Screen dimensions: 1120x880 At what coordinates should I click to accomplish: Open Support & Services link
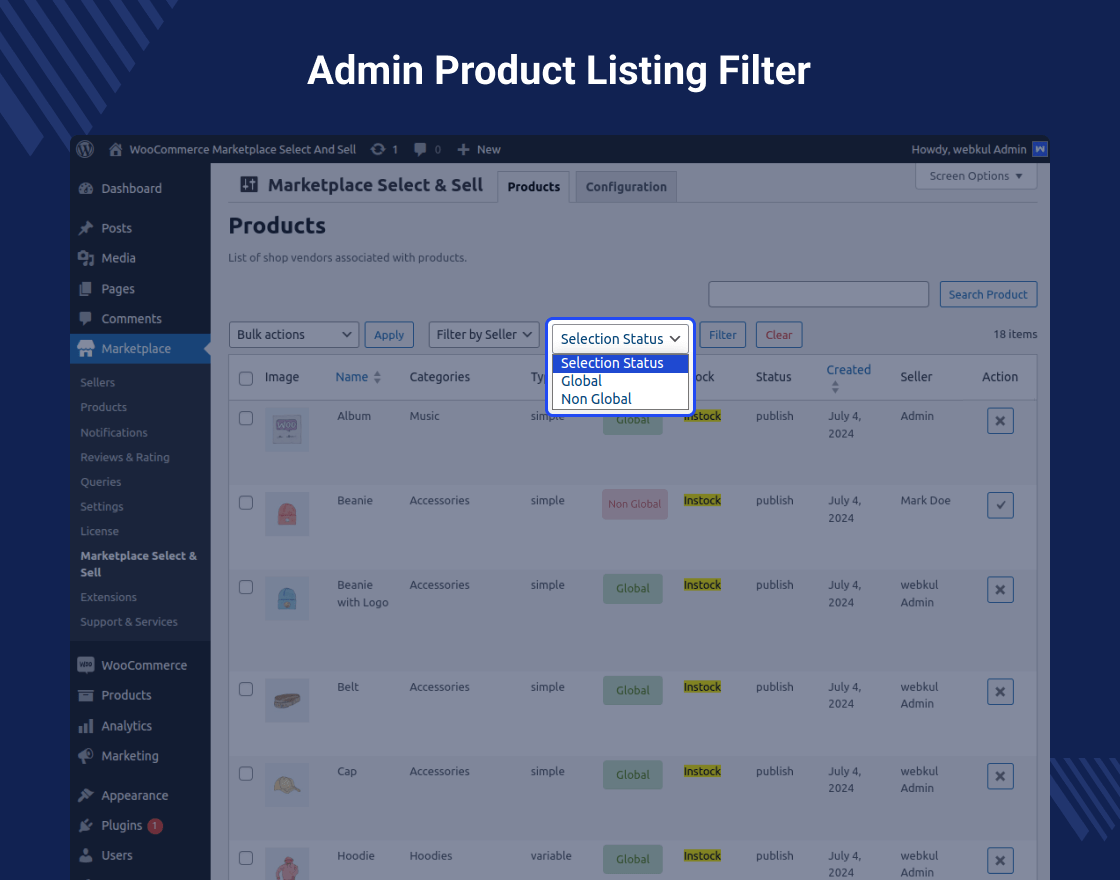pos(129,621)
